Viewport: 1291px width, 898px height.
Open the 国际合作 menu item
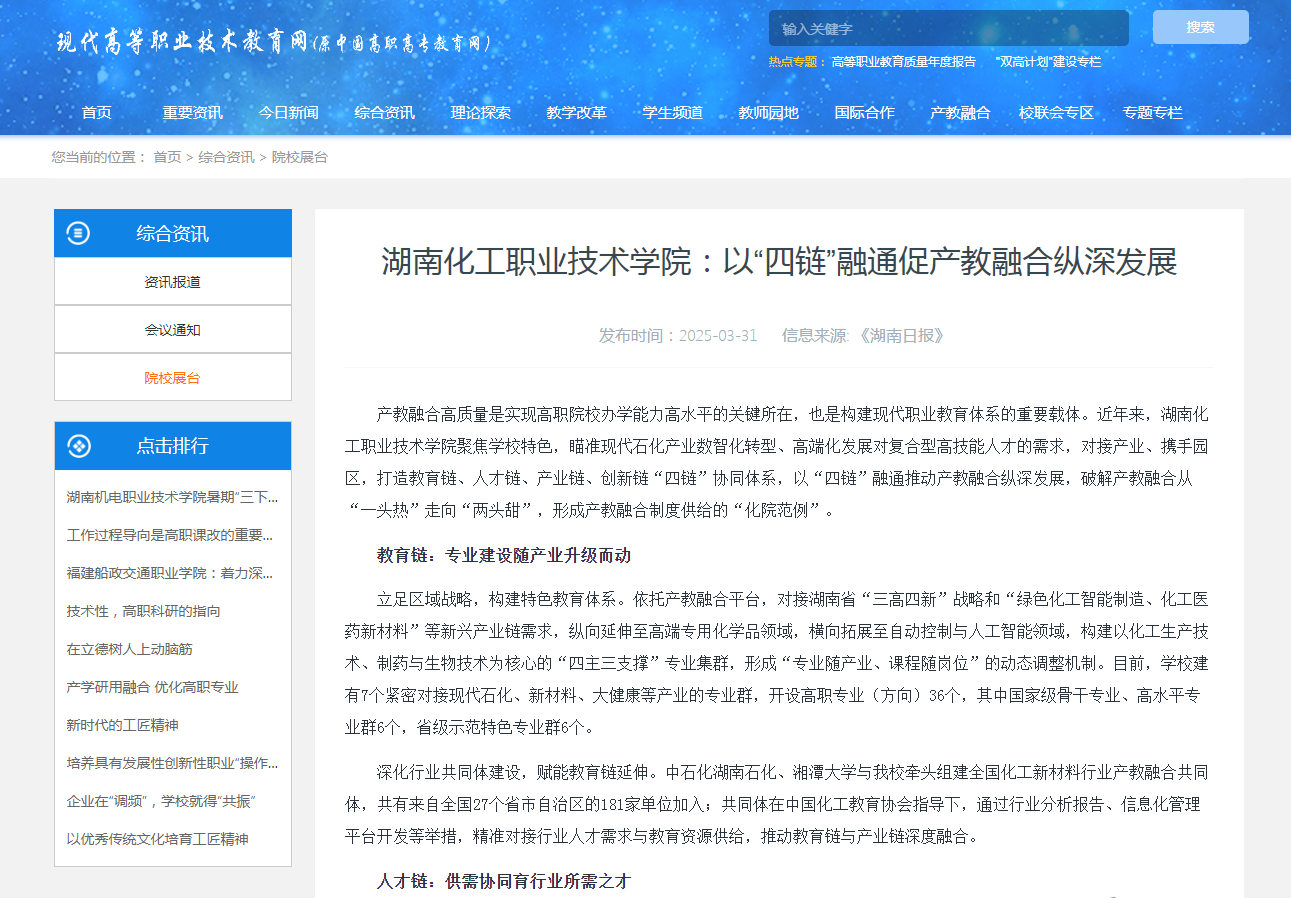pyautogui.click(x=864, y=113)
